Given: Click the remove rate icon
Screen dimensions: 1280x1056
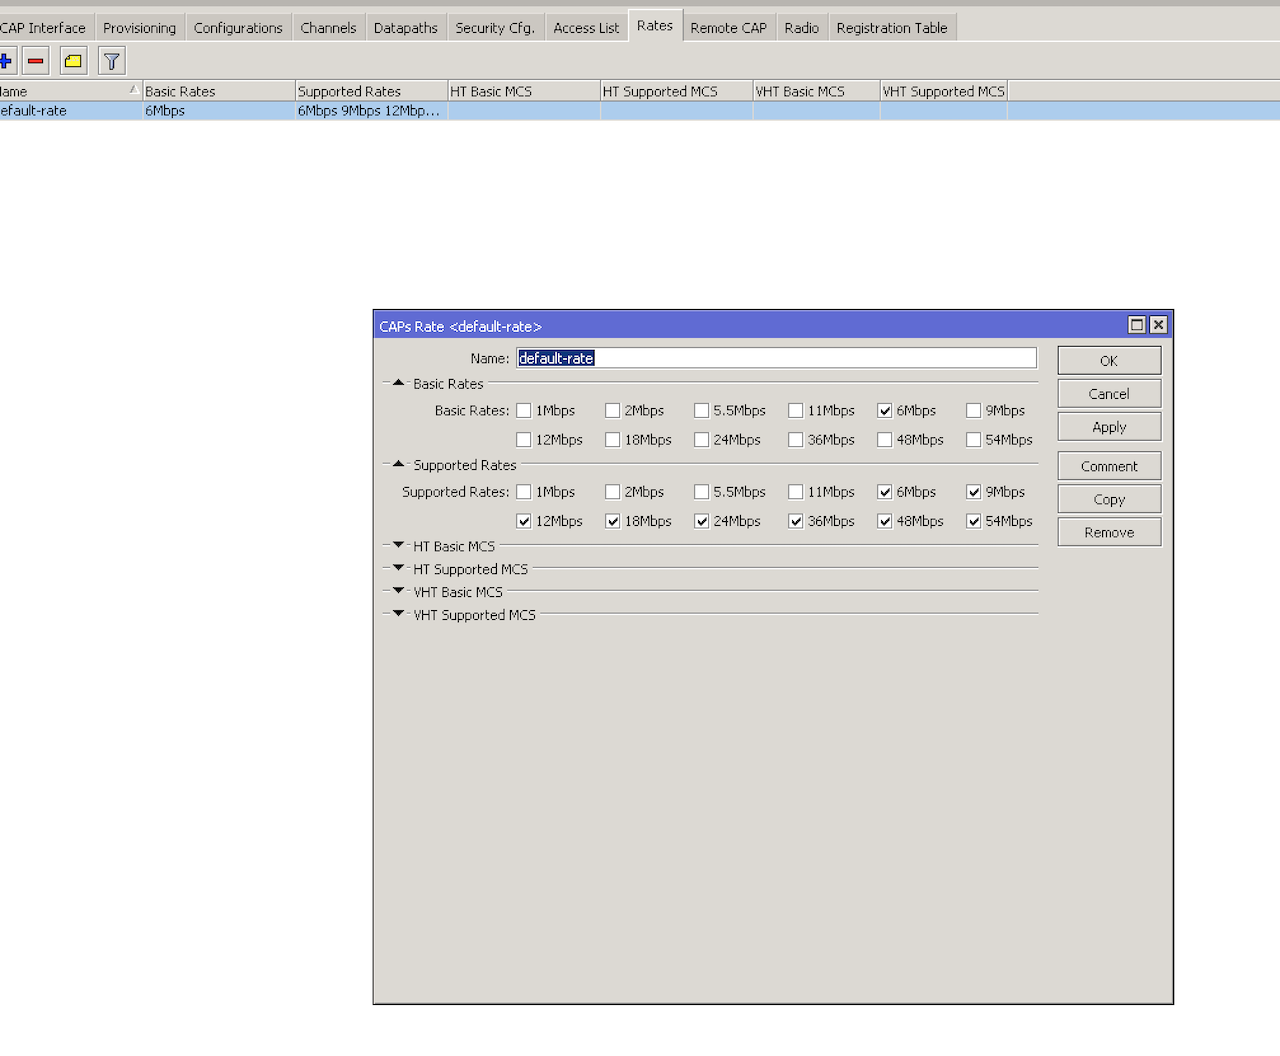Looking at the screenshot, I should pyautogui.click(x=35, y=60).
